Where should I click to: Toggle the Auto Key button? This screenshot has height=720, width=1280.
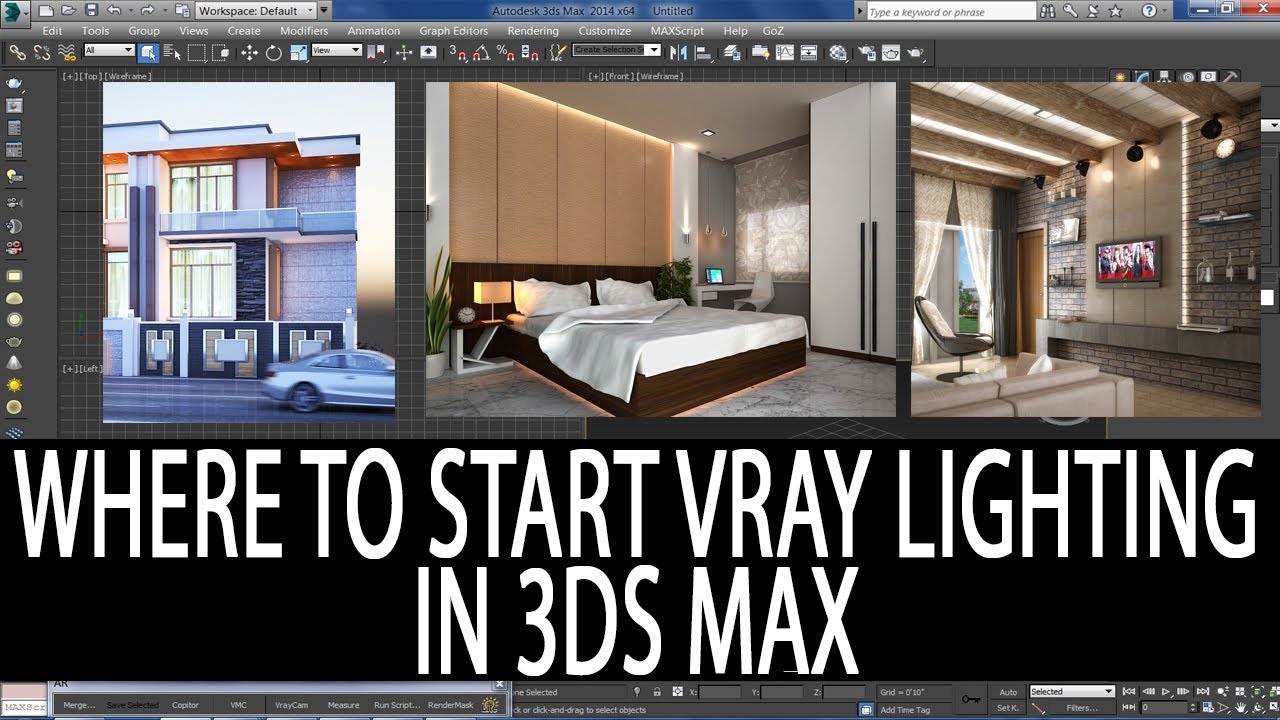(1008, 692)
